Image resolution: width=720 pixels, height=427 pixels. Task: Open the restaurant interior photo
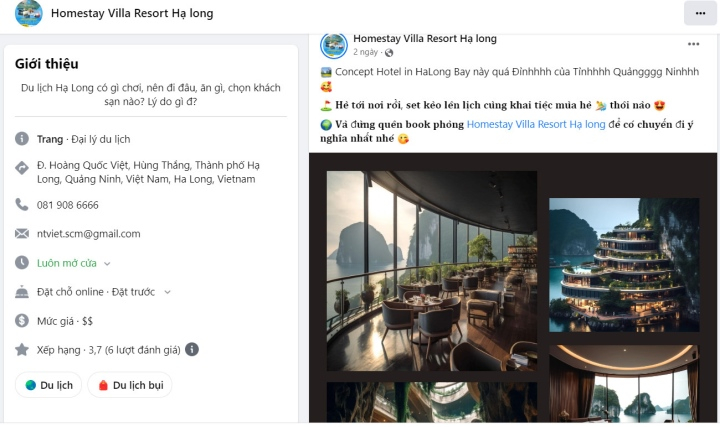point(432,271)
